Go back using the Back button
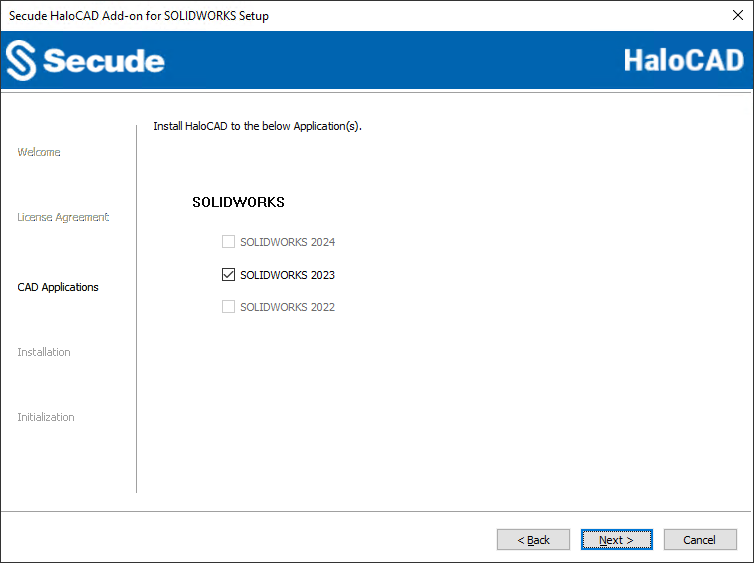 [533, 540]
